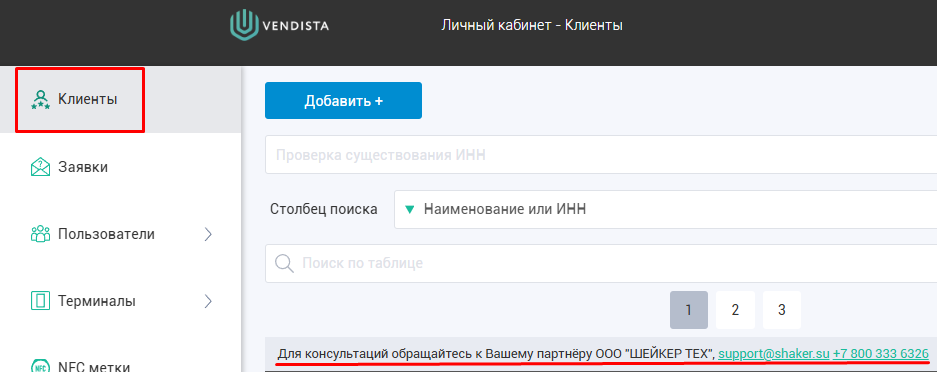The height and width of the screenshot is (372, 937).
Task: Click the support@shaker.su email link
Action: point(774,354)
